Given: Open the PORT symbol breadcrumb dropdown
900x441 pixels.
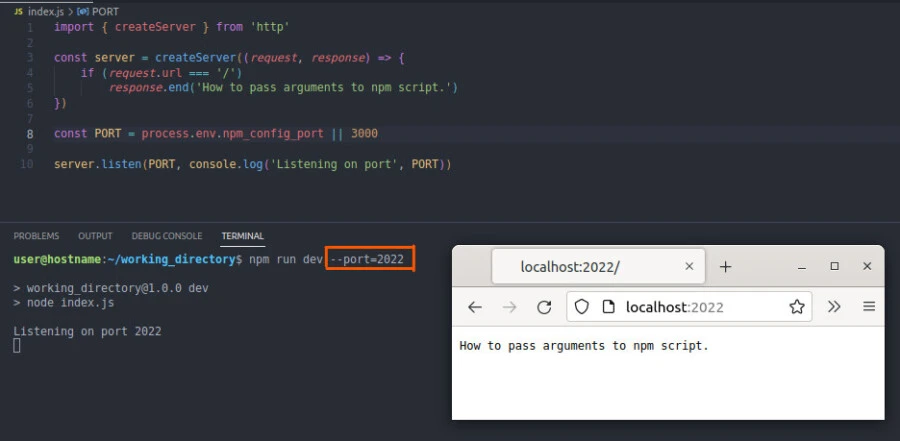Looking at the screenshot, I should (x=104, y=10).
